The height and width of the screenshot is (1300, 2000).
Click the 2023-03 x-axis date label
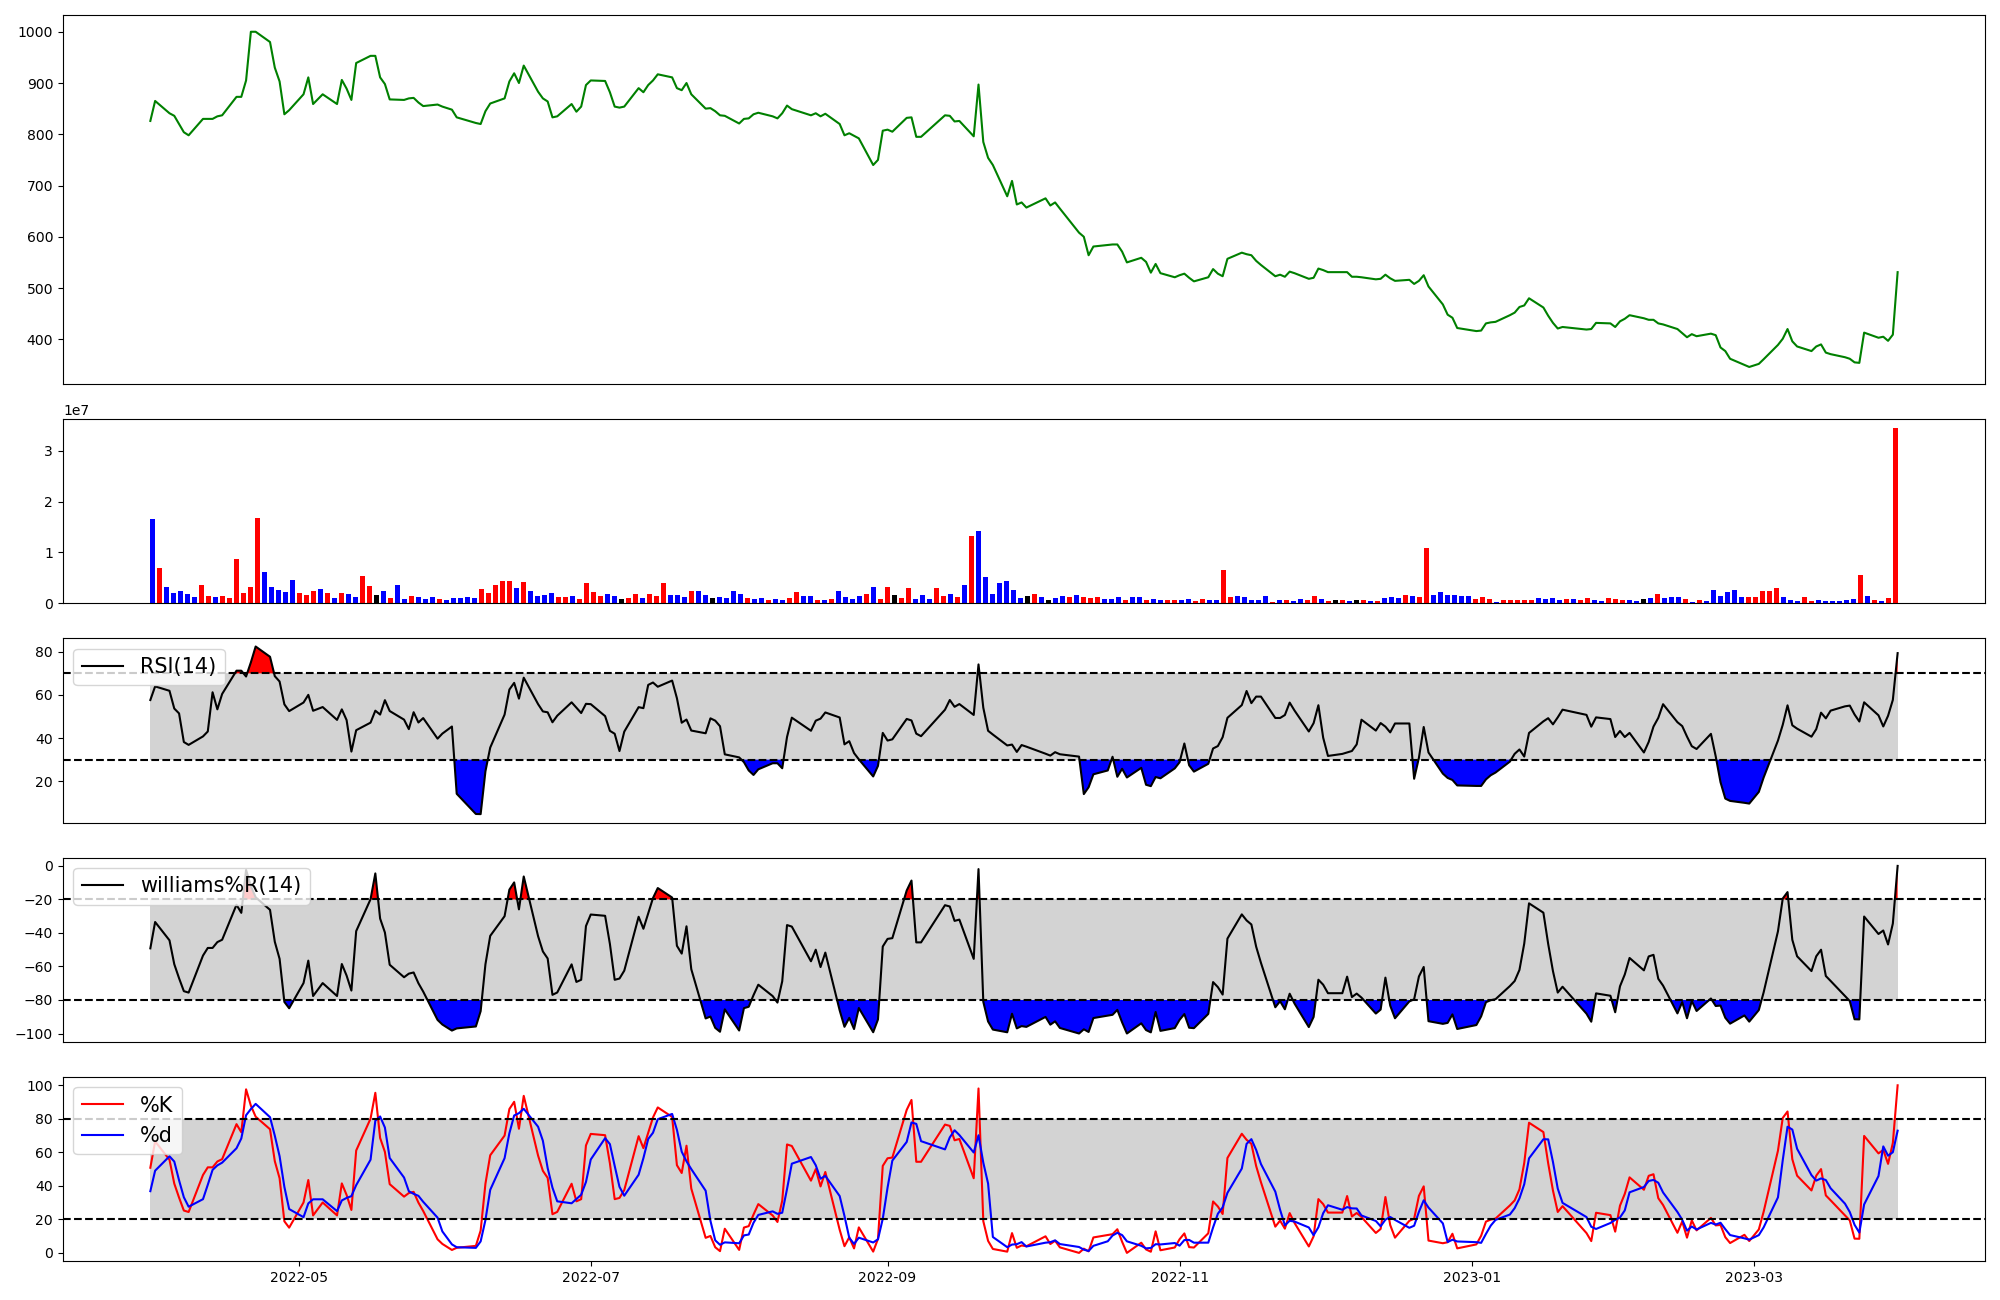click(1754, 1277)
